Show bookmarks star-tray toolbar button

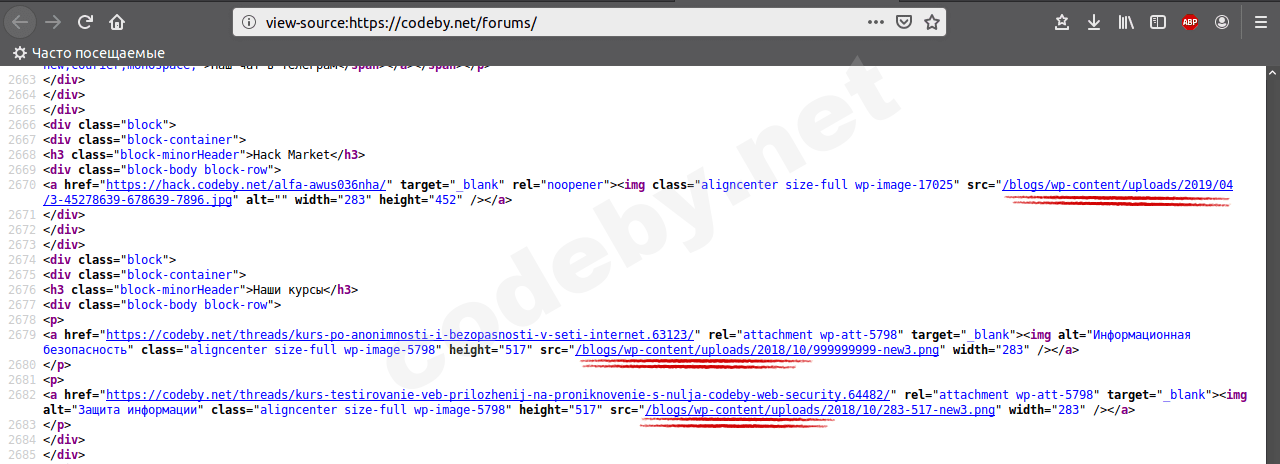[1062, 21]
